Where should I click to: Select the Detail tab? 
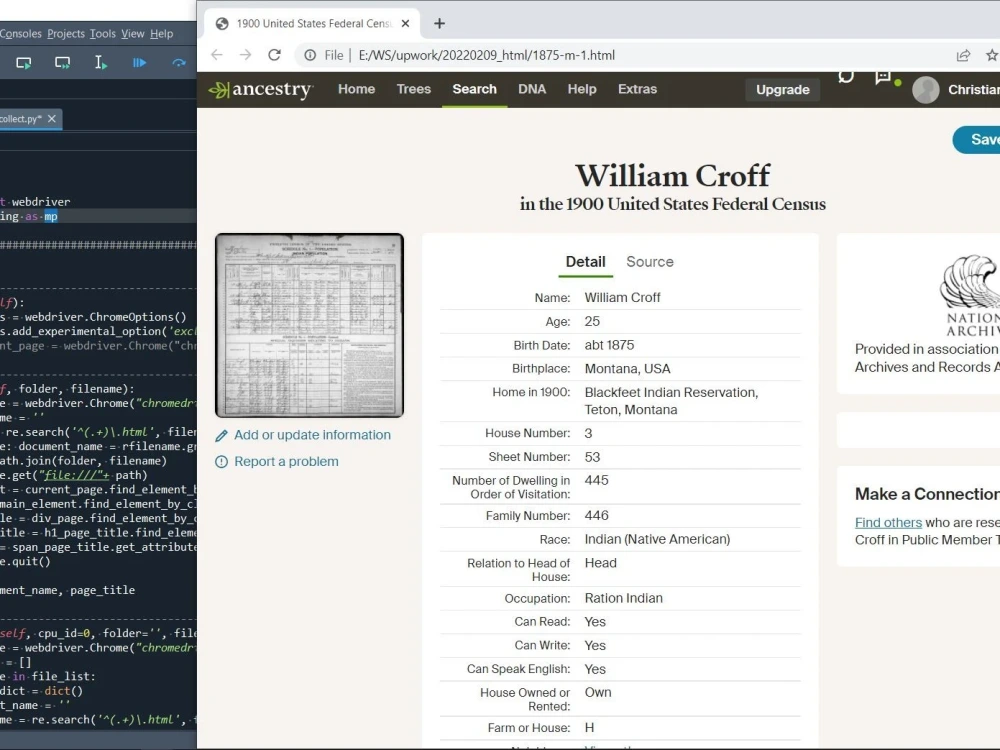[585, 261]
